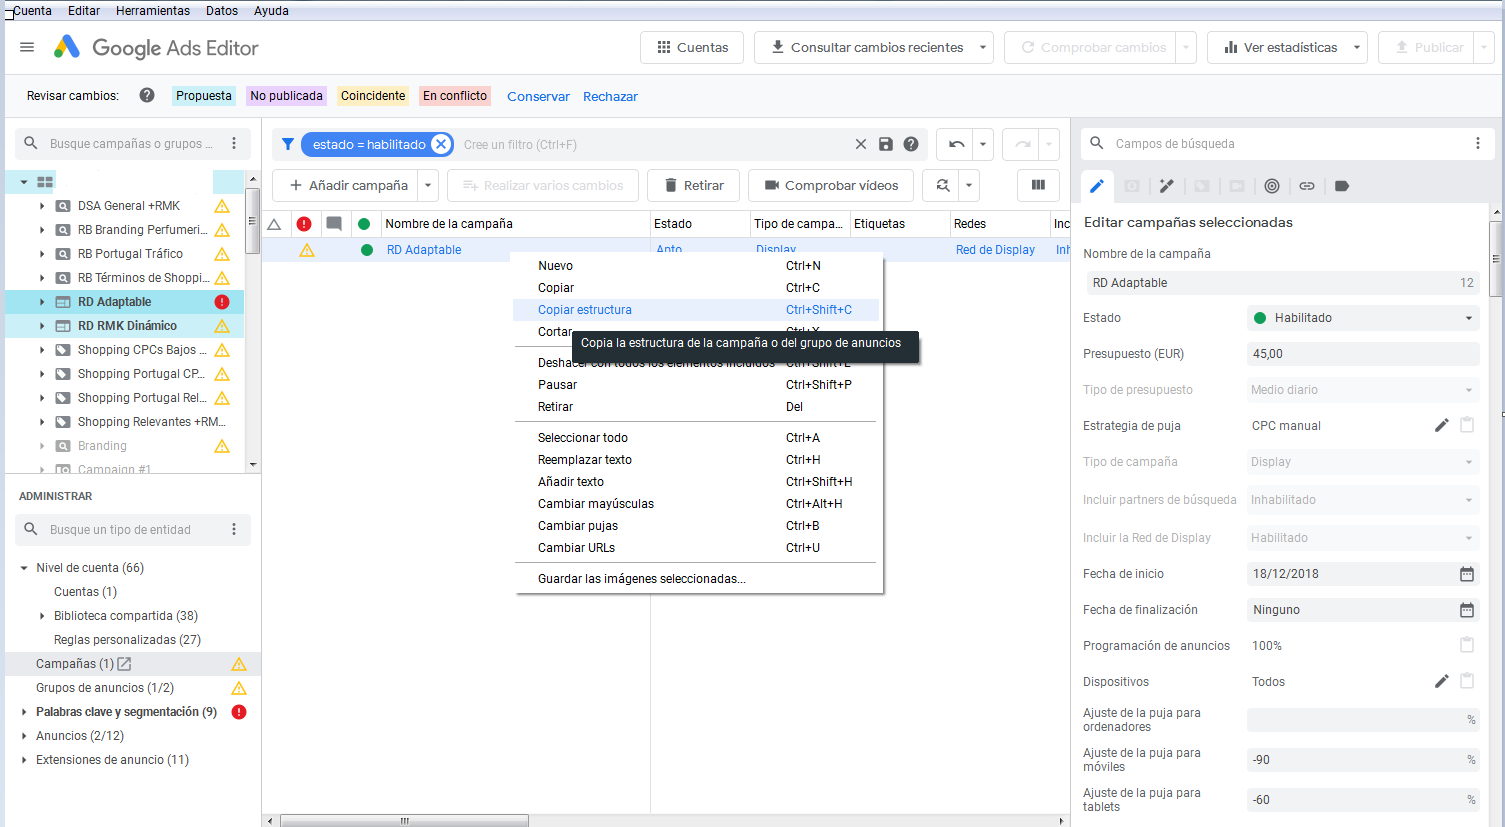Expand the RD Adaptable campaign node
1505x827 pixels.
(42, 302)
